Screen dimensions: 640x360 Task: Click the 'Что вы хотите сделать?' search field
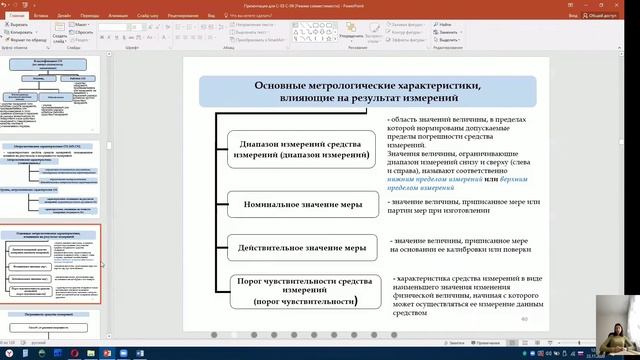(x=248, y=16)
